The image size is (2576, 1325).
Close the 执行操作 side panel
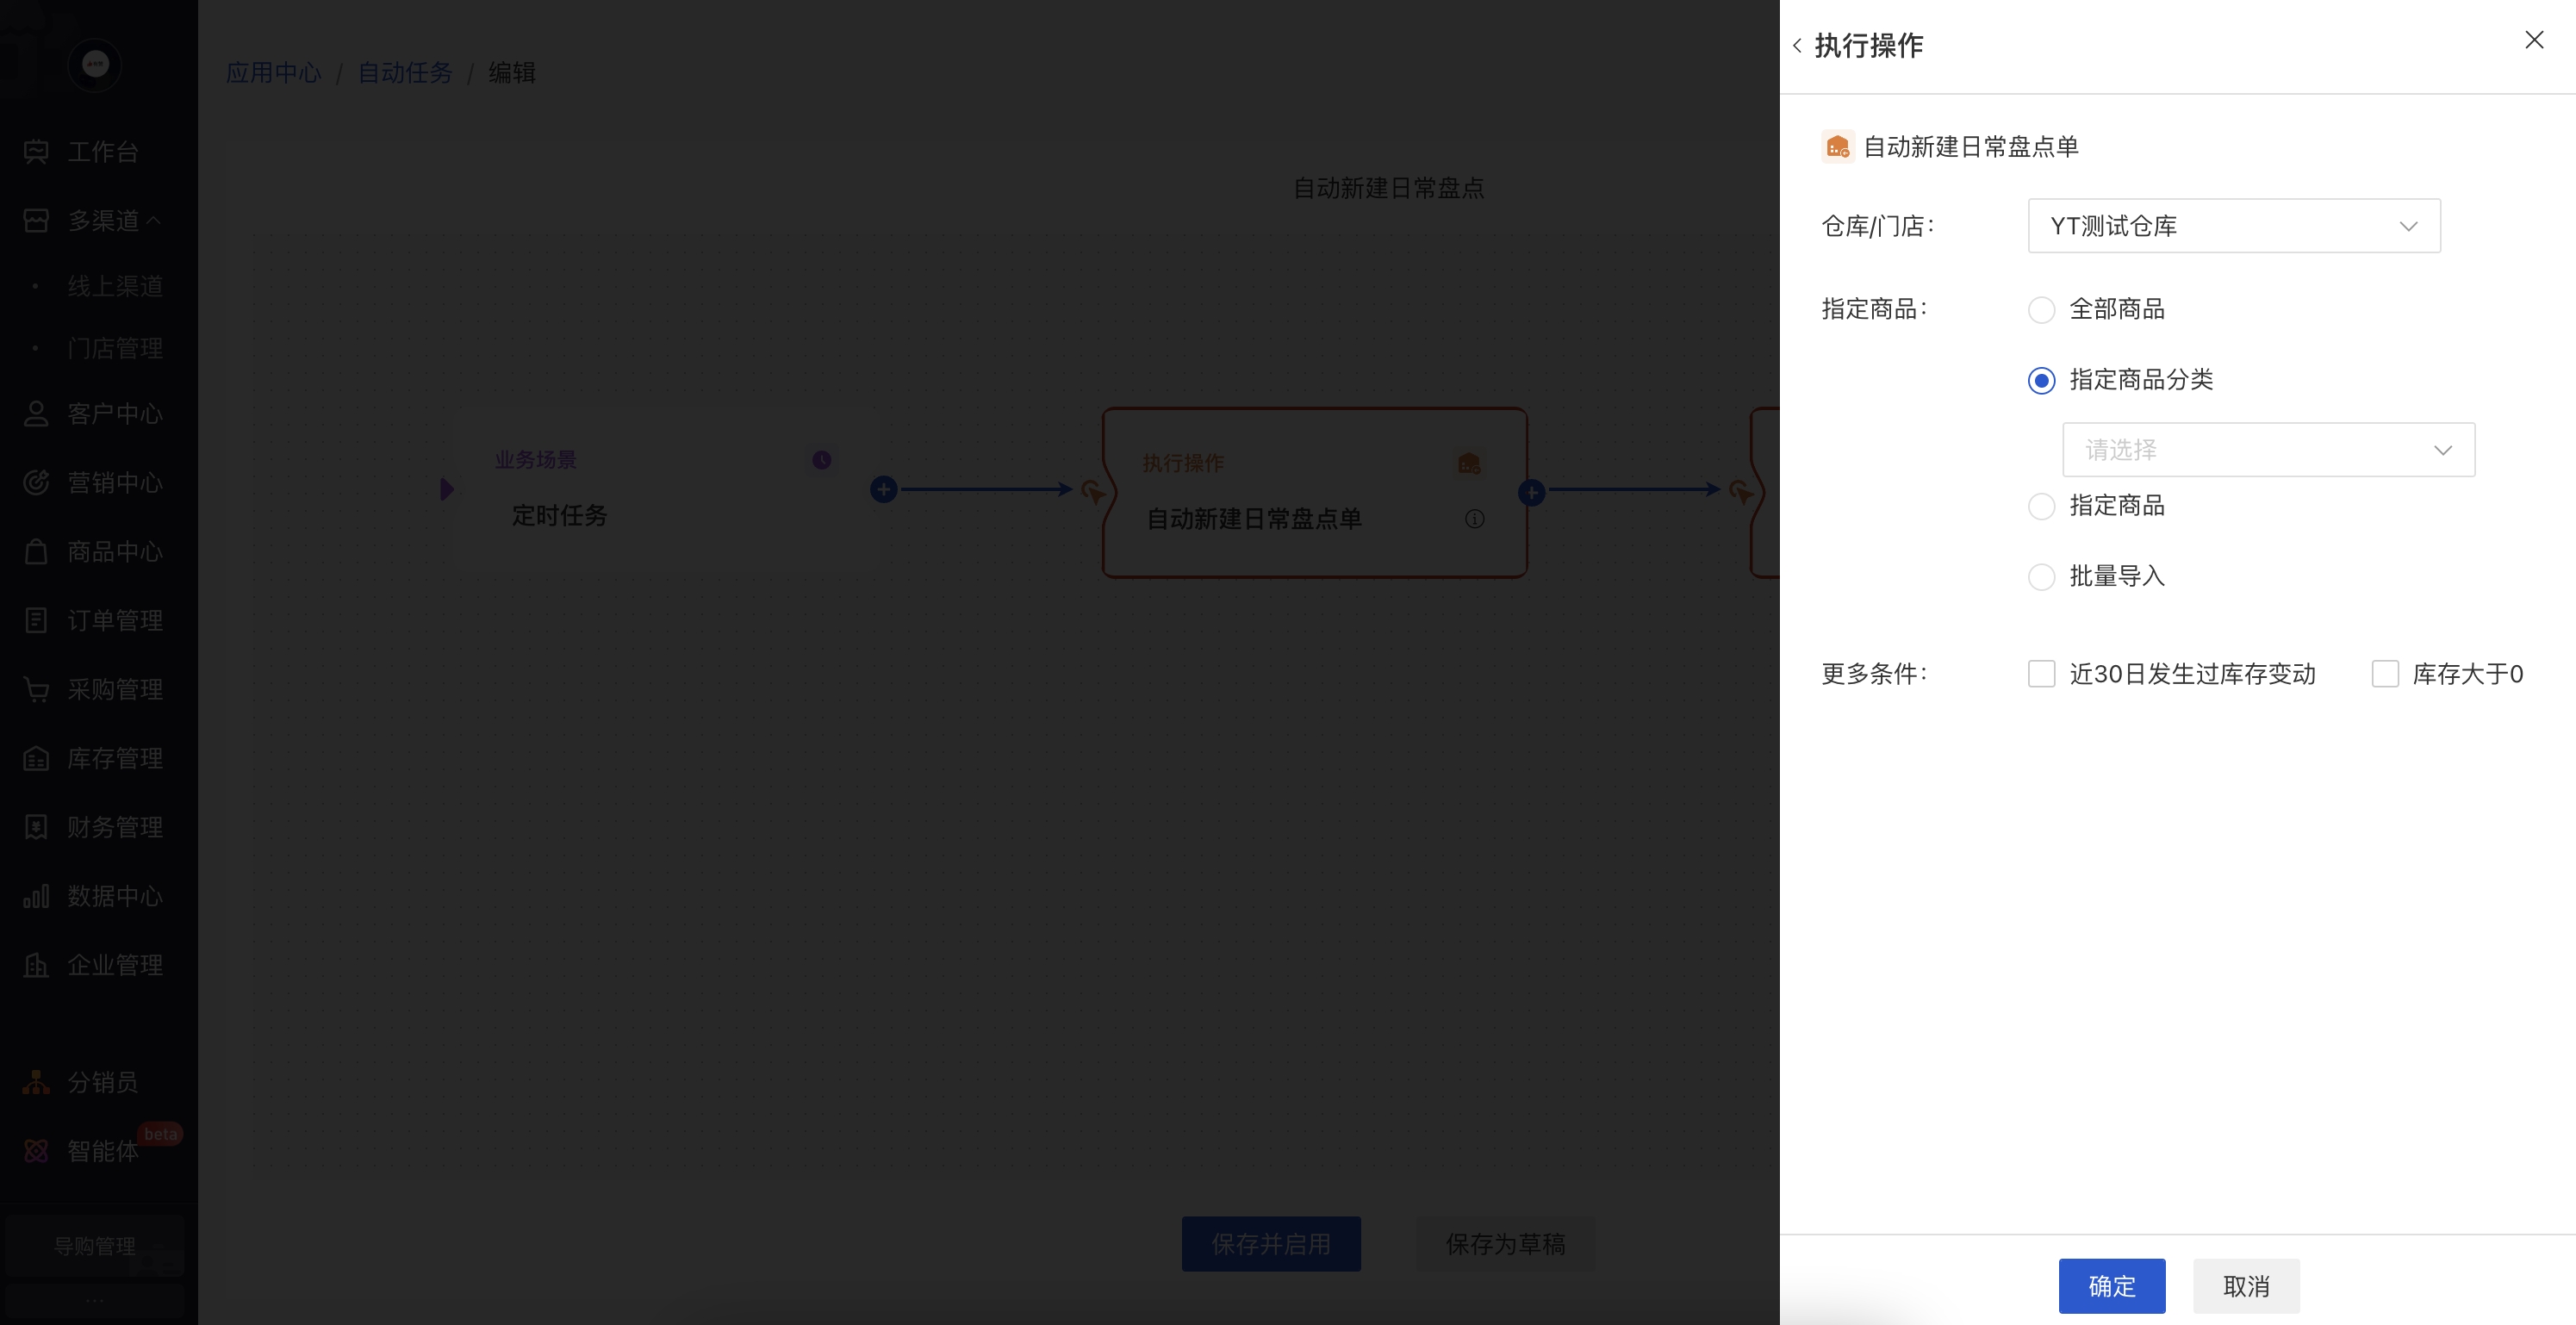coord(2533,40)
